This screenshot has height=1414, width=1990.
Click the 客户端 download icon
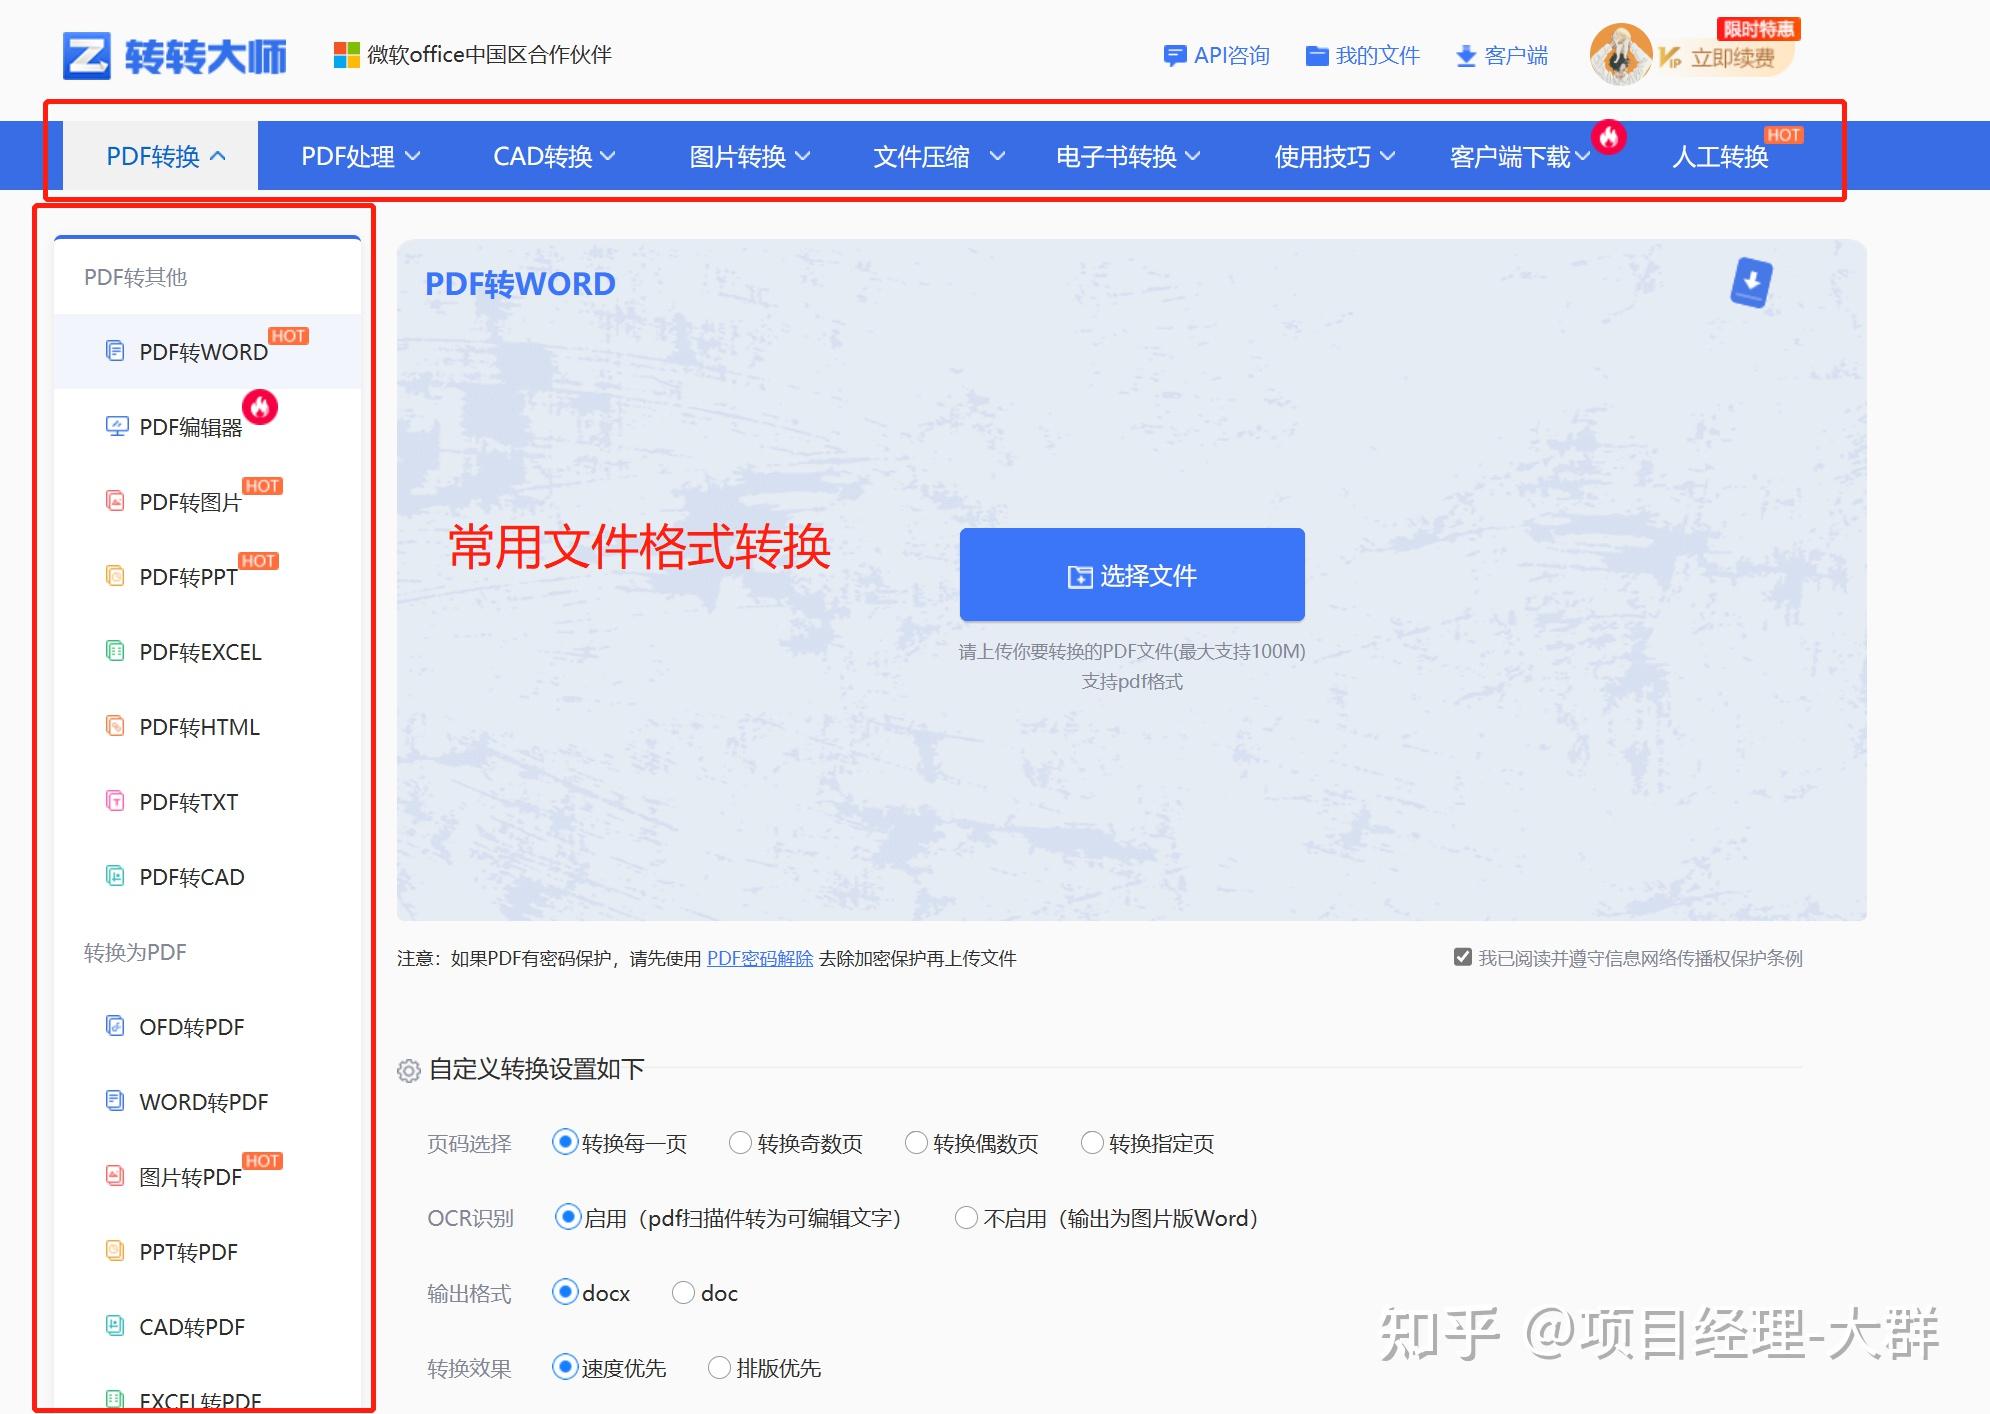[x=1466, y=55]
